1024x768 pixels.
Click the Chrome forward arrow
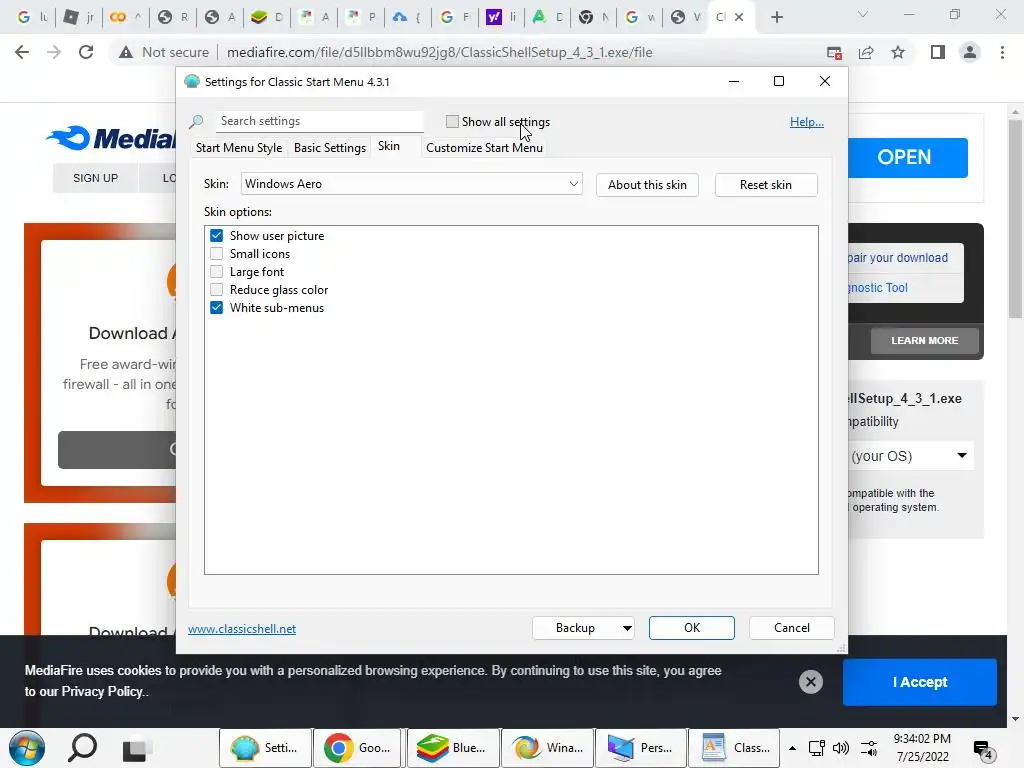click(x=54, y=52)
